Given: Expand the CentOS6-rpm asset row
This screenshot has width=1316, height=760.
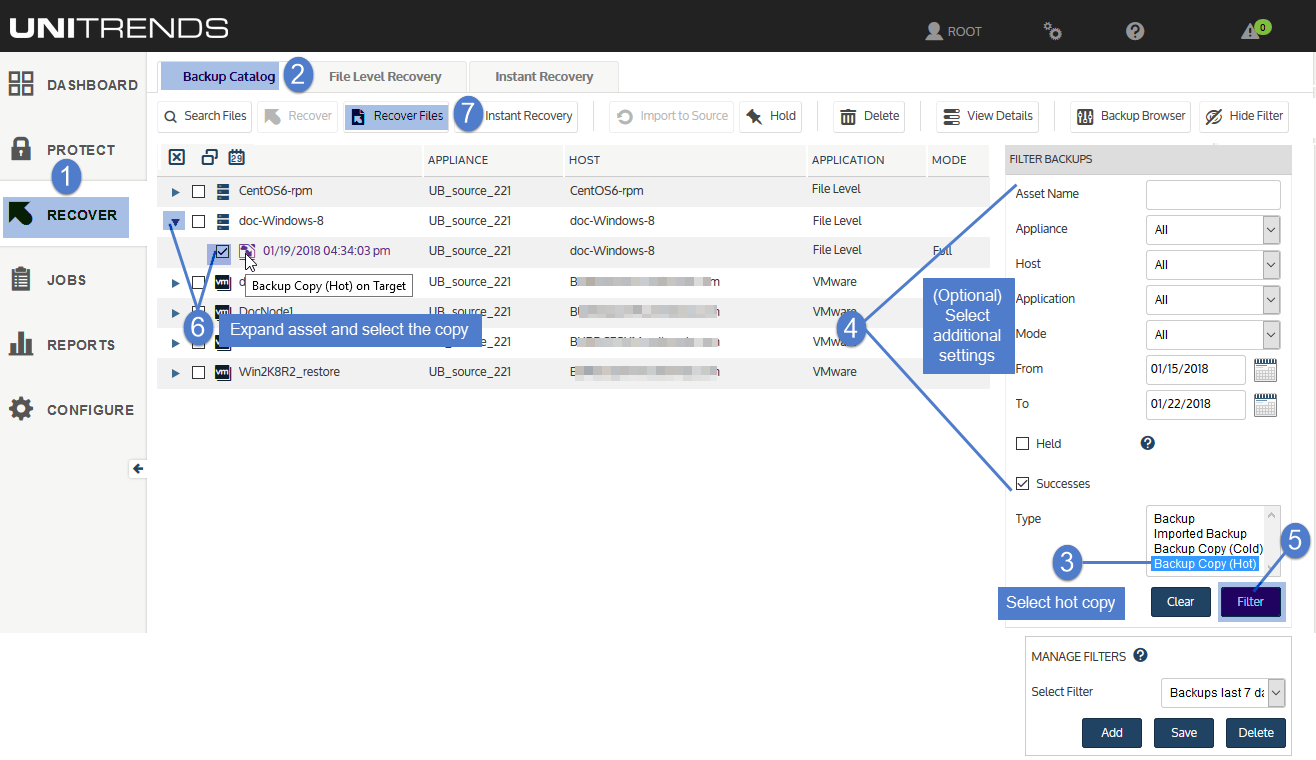Looking at the screenshot, I should click(176, 191).
